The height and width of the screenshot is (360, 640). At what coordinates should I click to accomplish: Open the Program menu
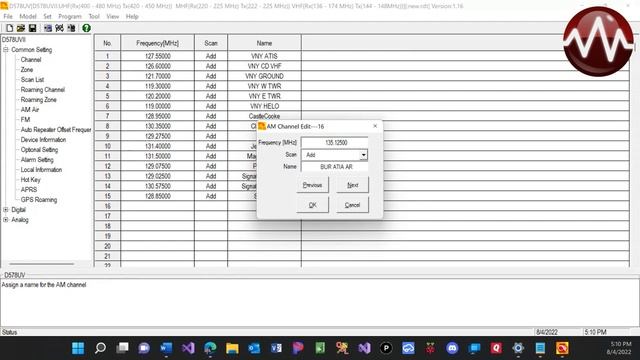coord(70,16)
